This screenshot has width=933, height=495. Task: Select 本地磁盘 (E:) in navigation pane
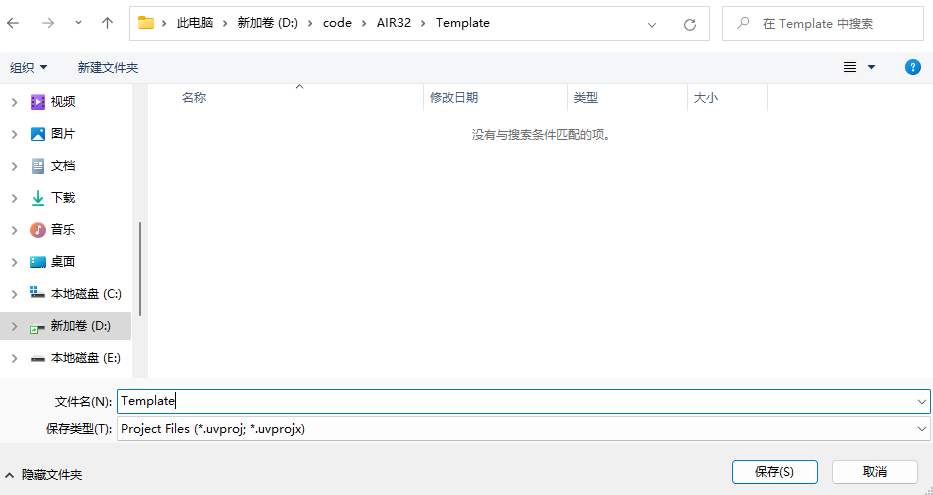pos(86,358)
